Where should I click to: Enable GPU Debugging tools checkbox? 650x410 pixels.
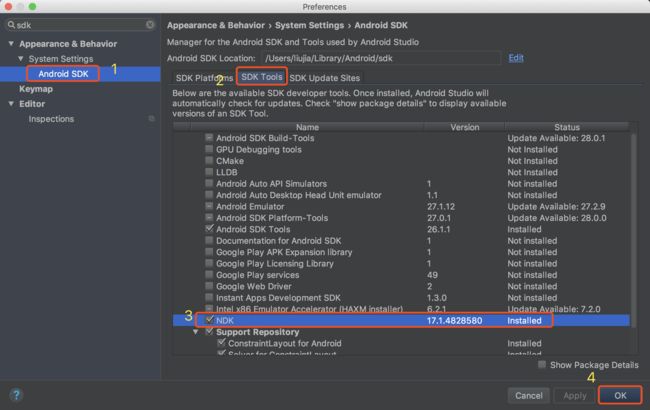209,149
